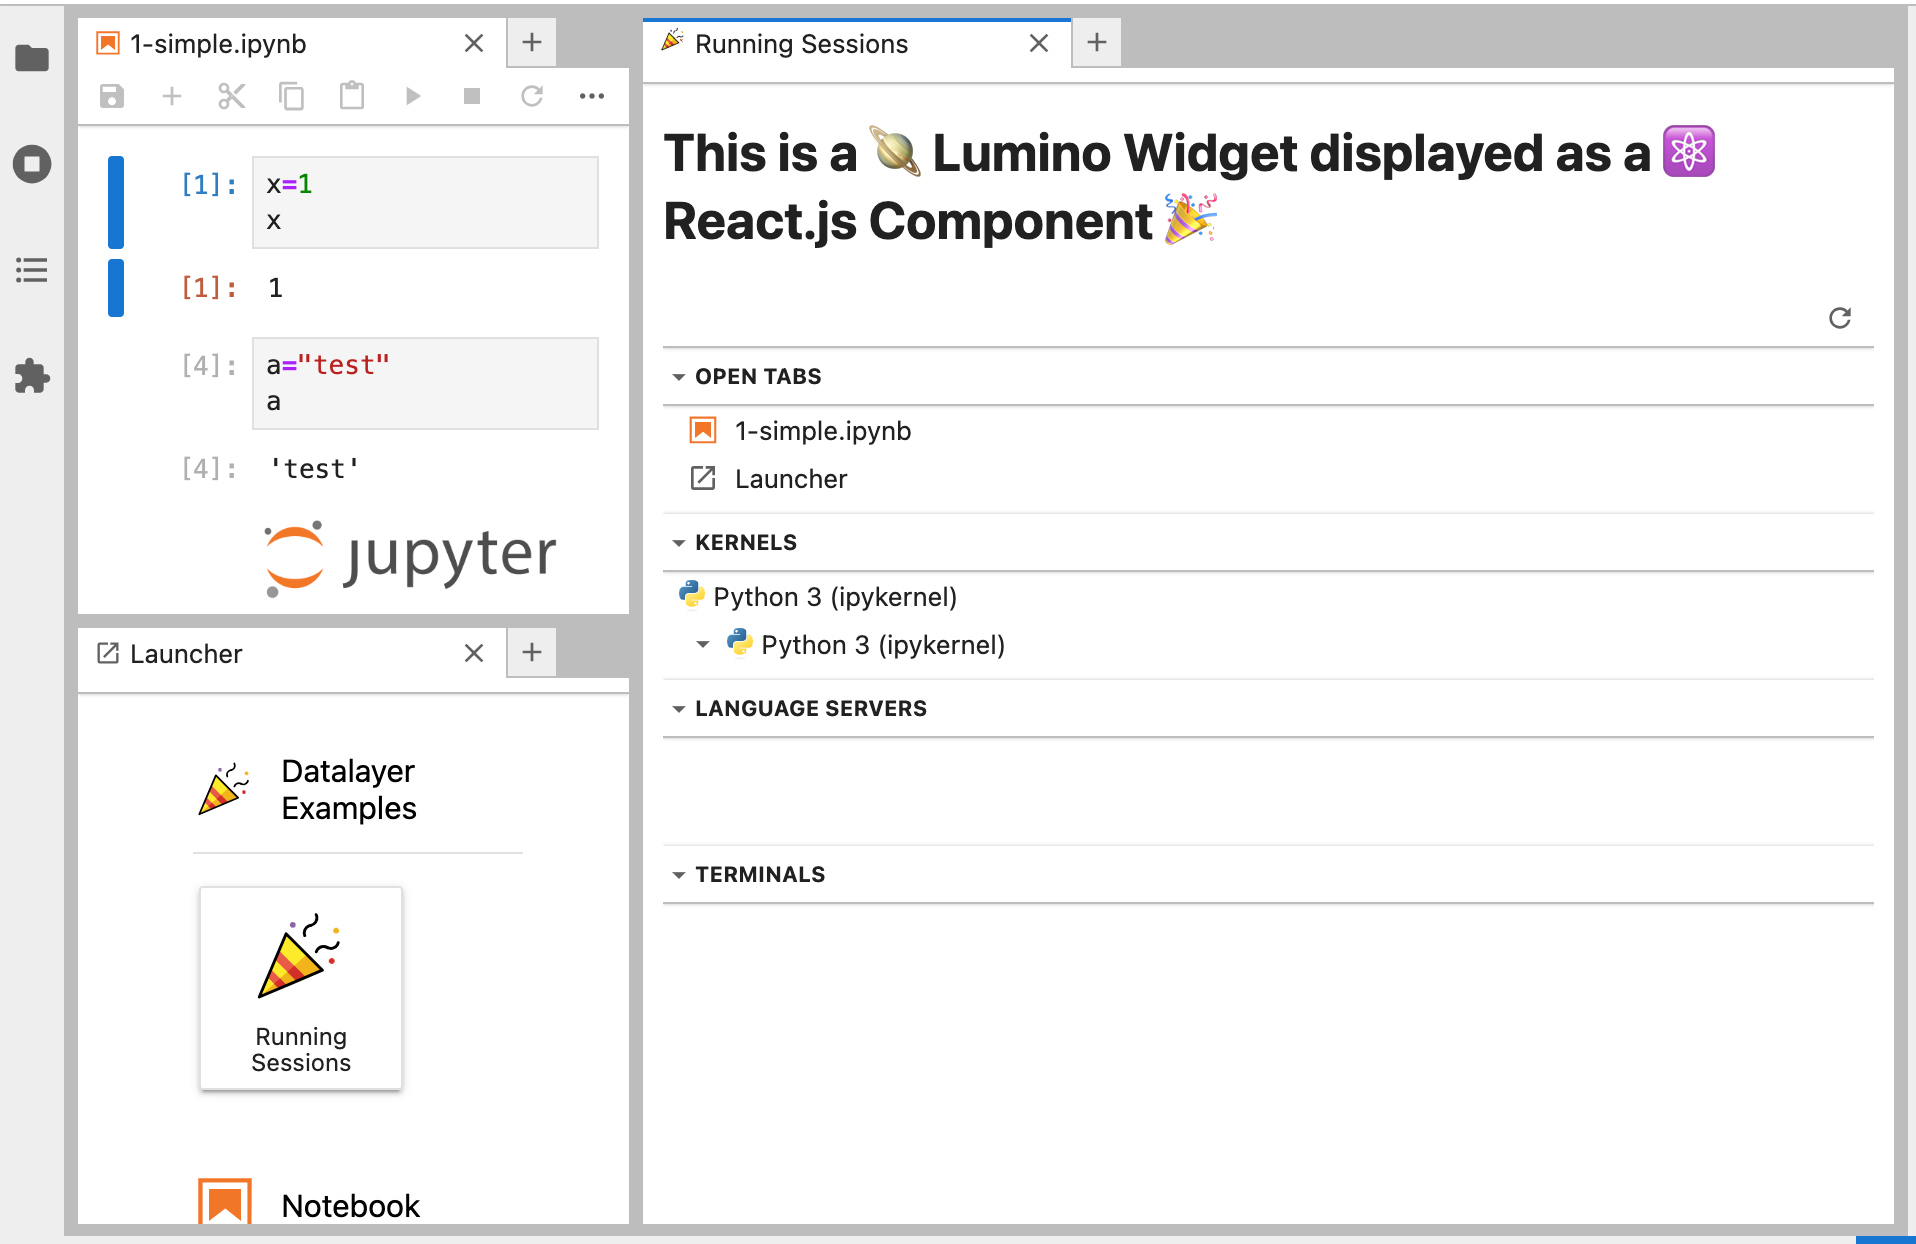Collapse the KERNELS section
The image size is (1916, 1244).
[x=680, y=542]
